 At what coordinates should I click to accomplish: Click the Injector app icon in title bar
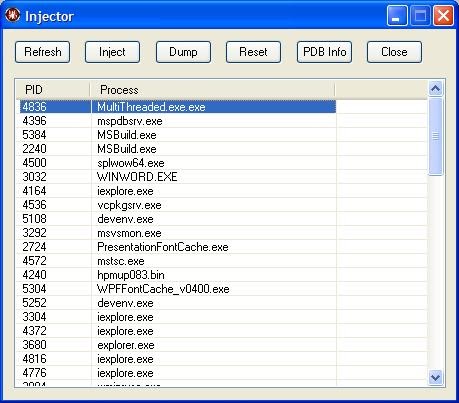[x=12, y=15]
